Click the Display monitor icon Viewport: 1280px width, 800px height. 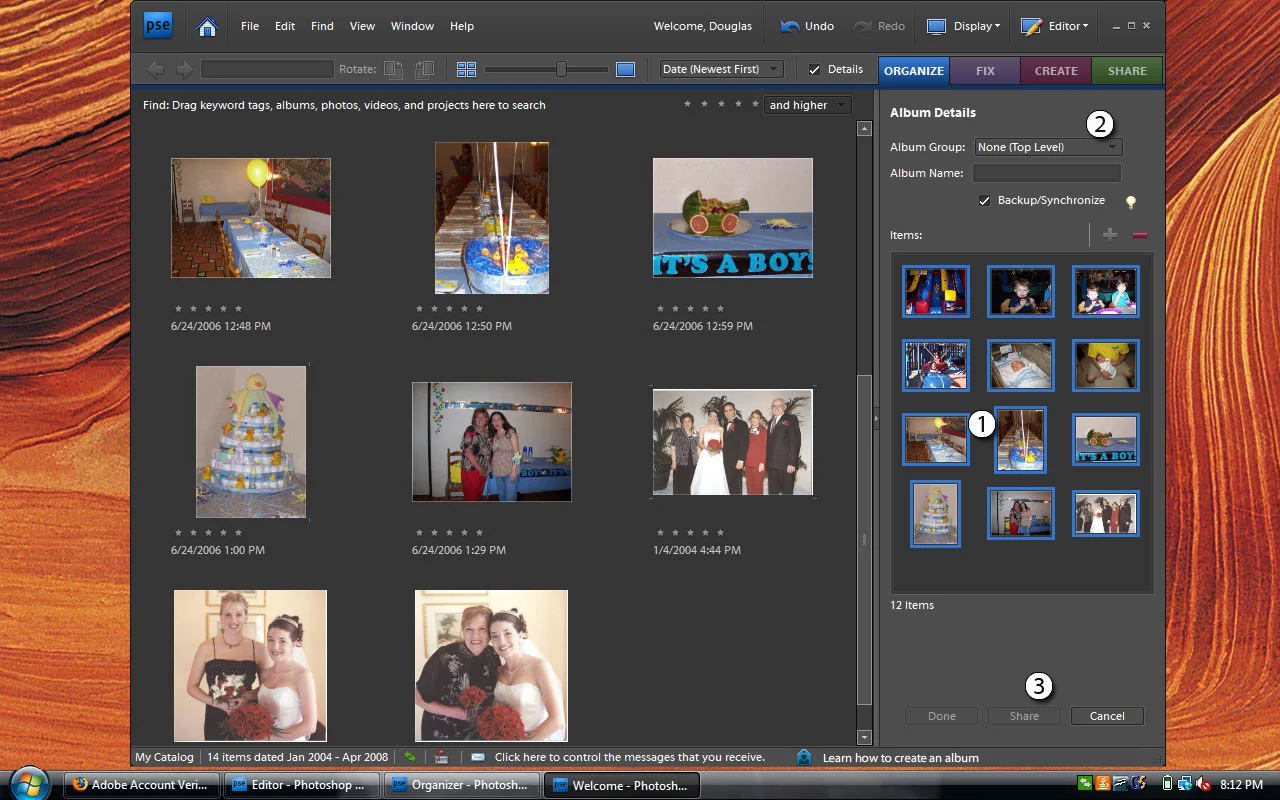coord(936,26)
